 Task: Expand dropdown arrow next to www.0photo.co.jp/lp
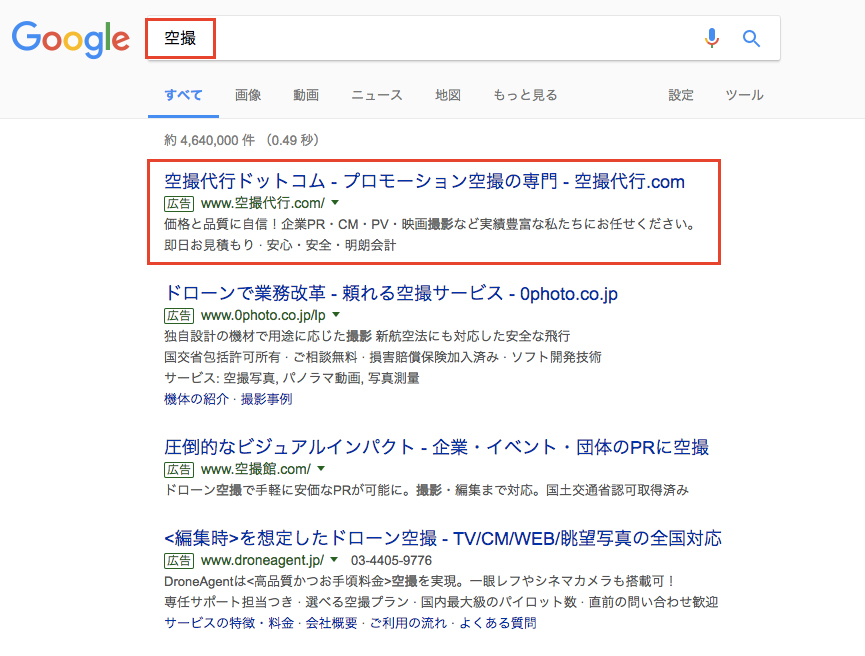pos(336,315)
